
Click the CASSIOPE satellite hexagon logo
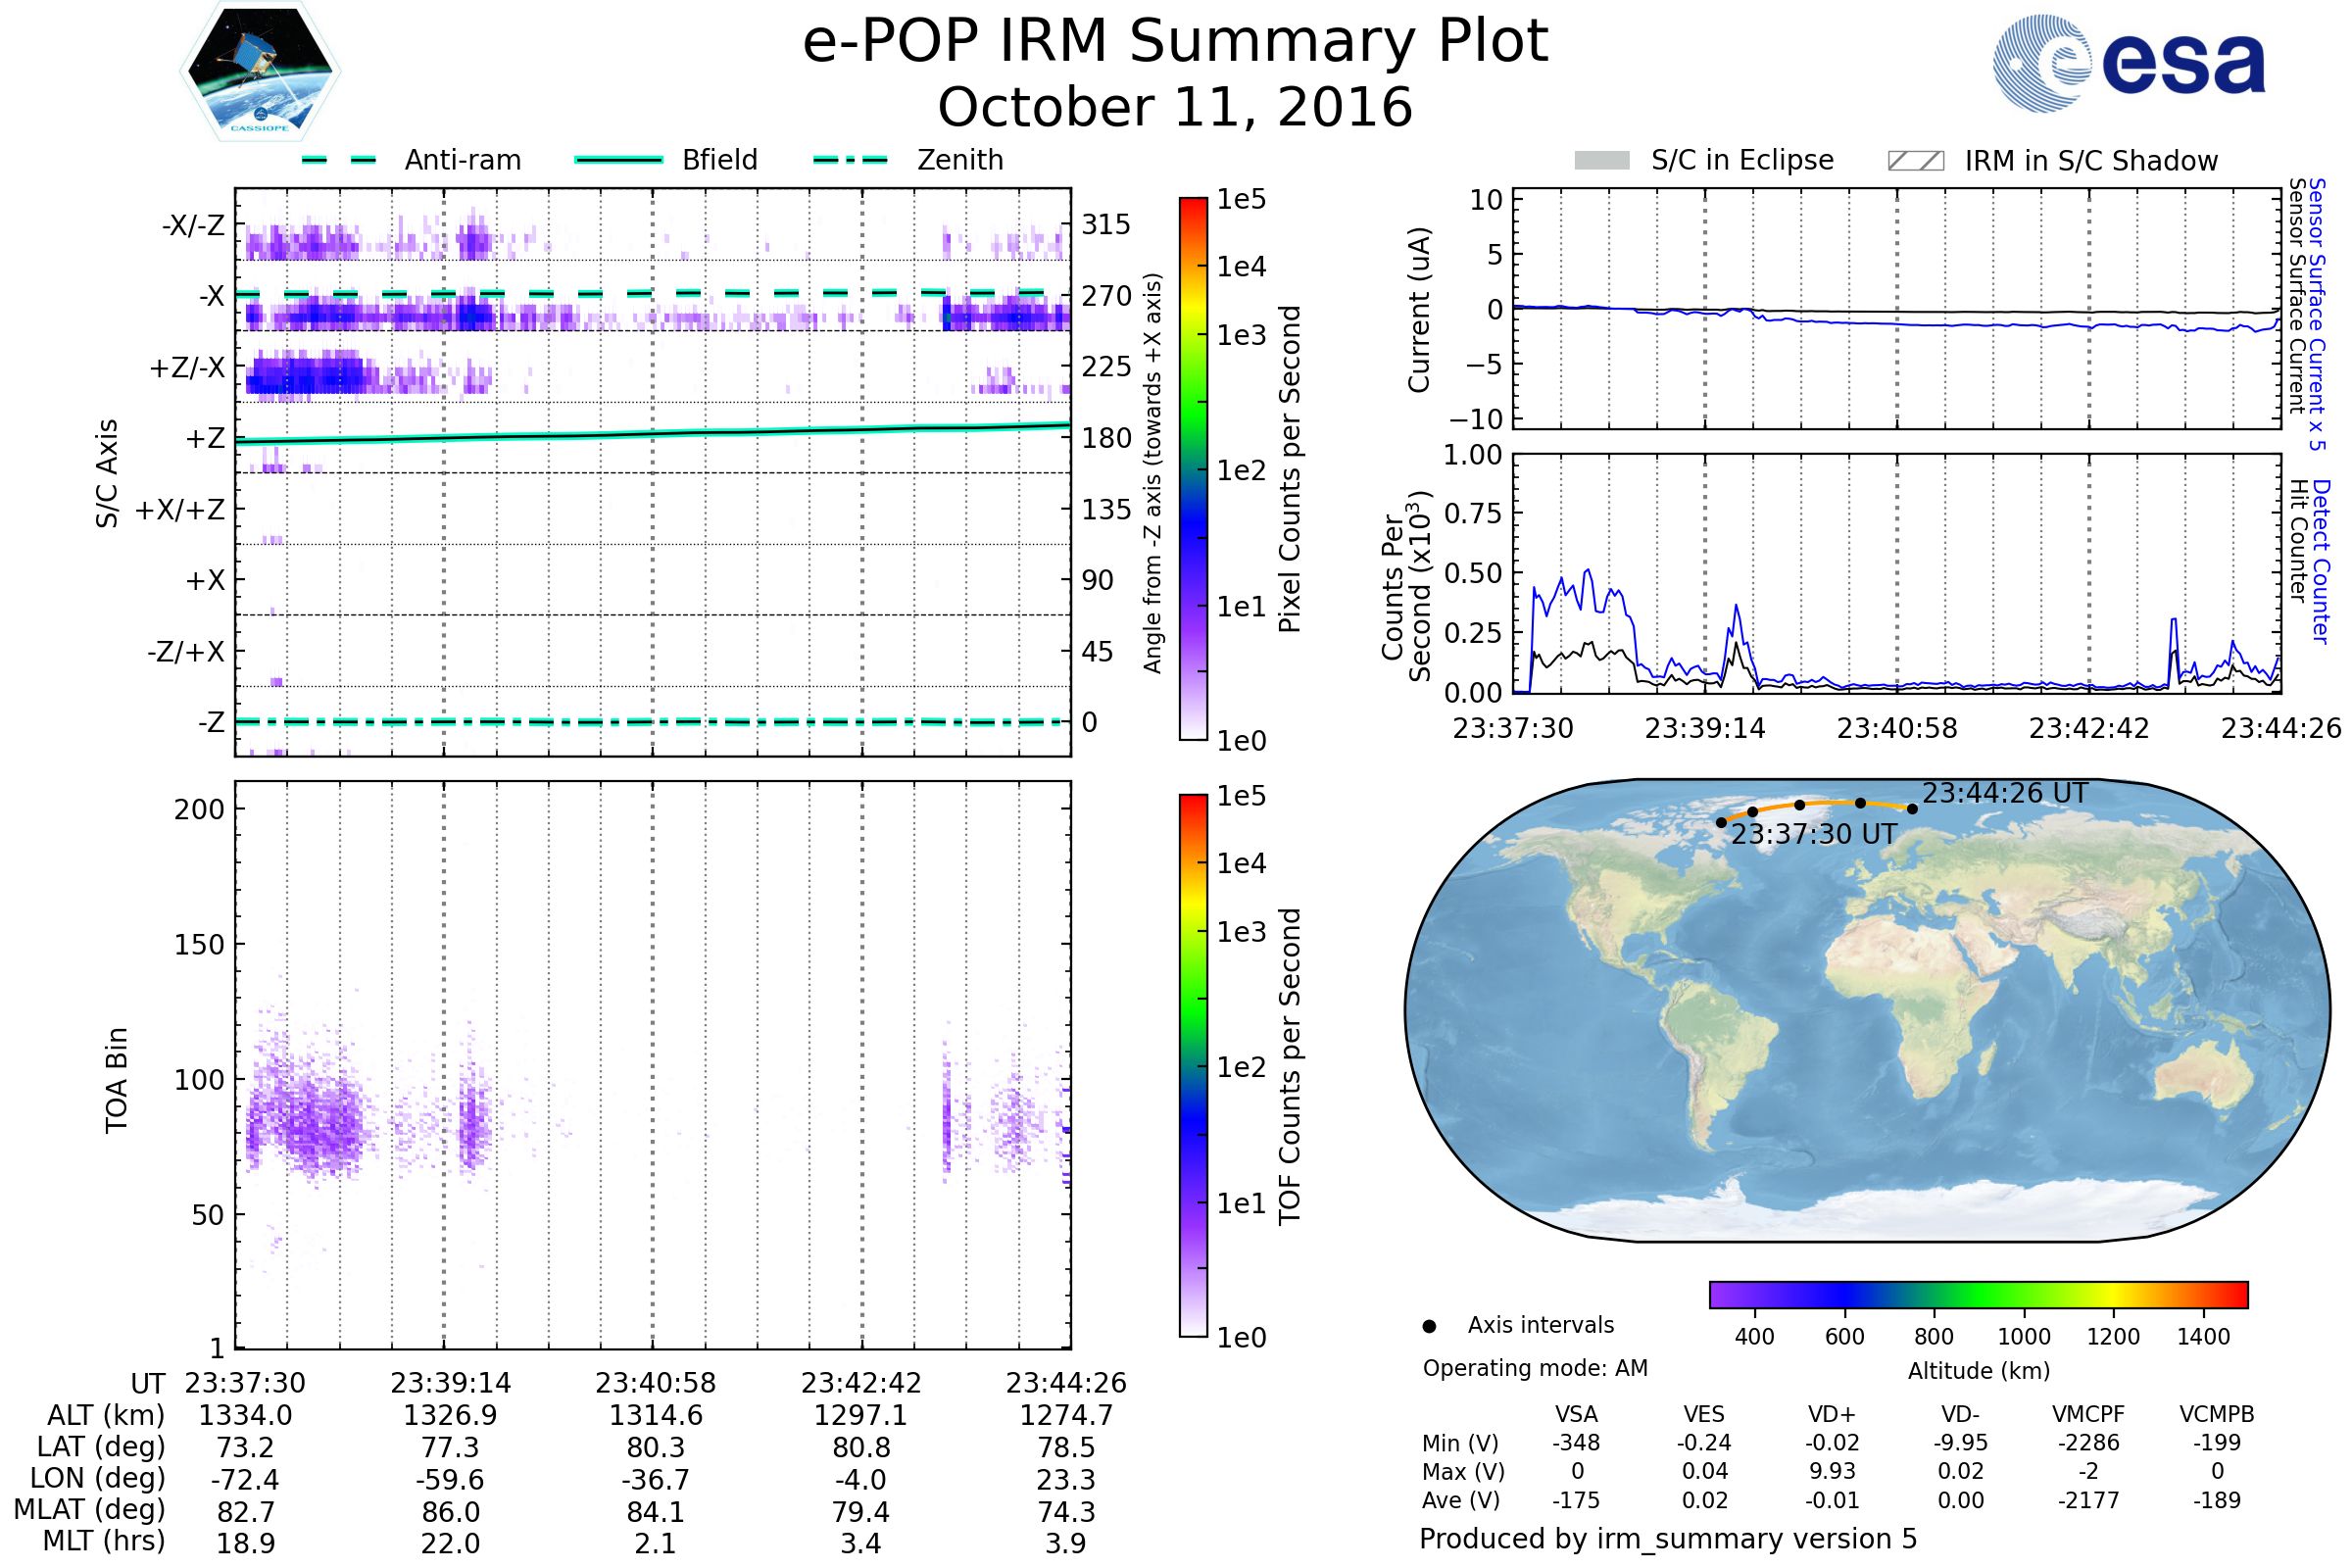tap(260, 72)
